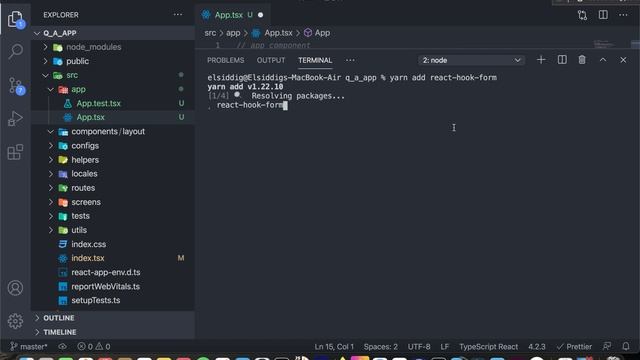Click TypeScript version 4.2.3

(x=537, y=347)
